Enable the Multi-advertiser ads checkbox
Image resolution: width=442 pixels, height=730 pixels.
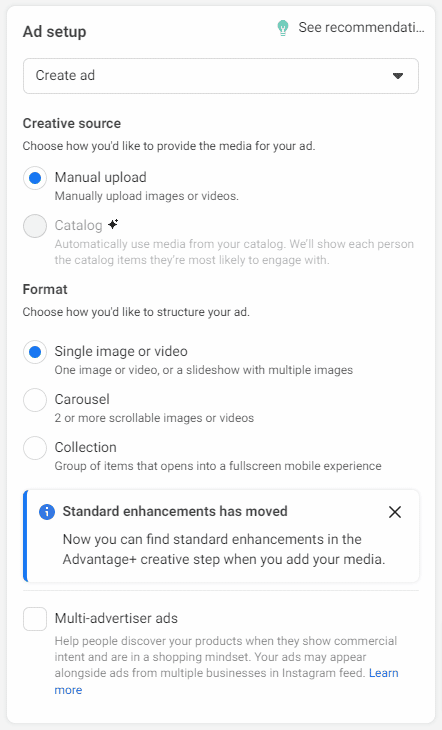(35, 619)
